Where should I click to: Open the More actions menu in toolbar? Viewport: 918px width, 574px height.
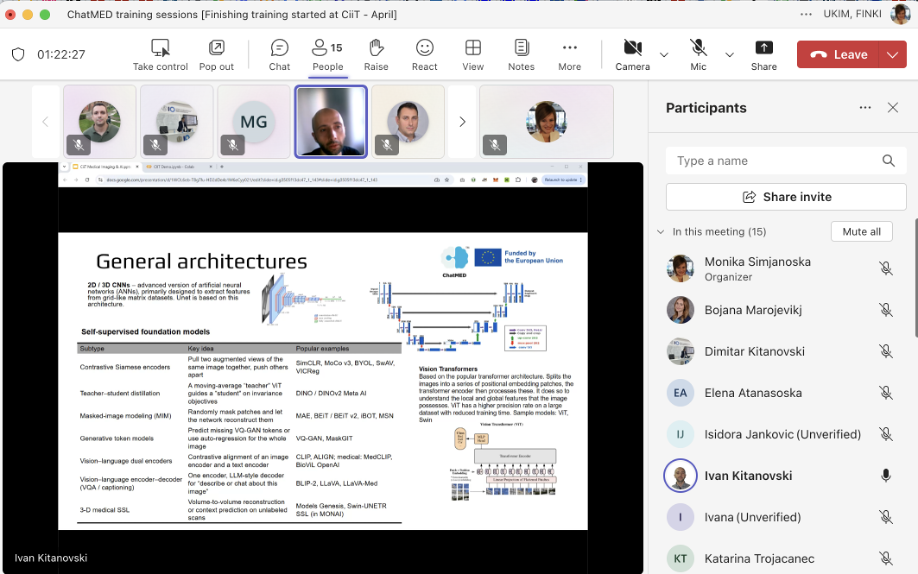[569, 48]
